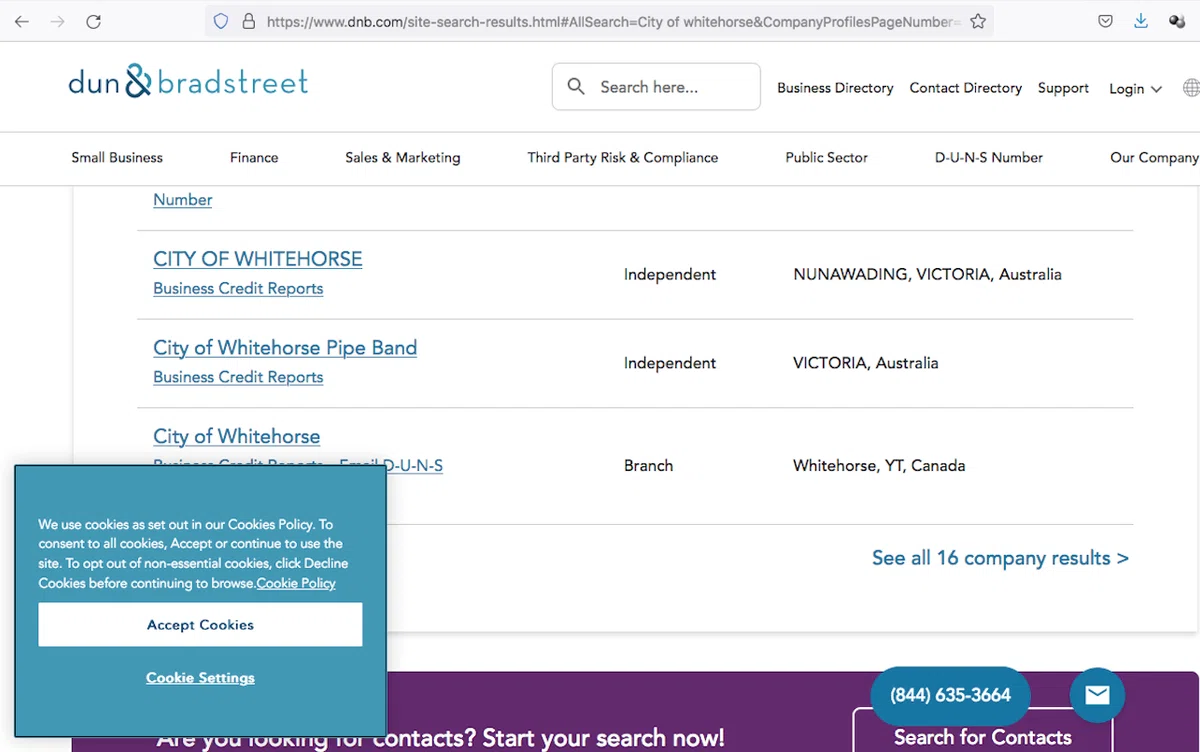Select 'Branch' type in Whitehorse Canada row
The width and height of the screenshot is (1200, 752).
(x=648, y=466)
